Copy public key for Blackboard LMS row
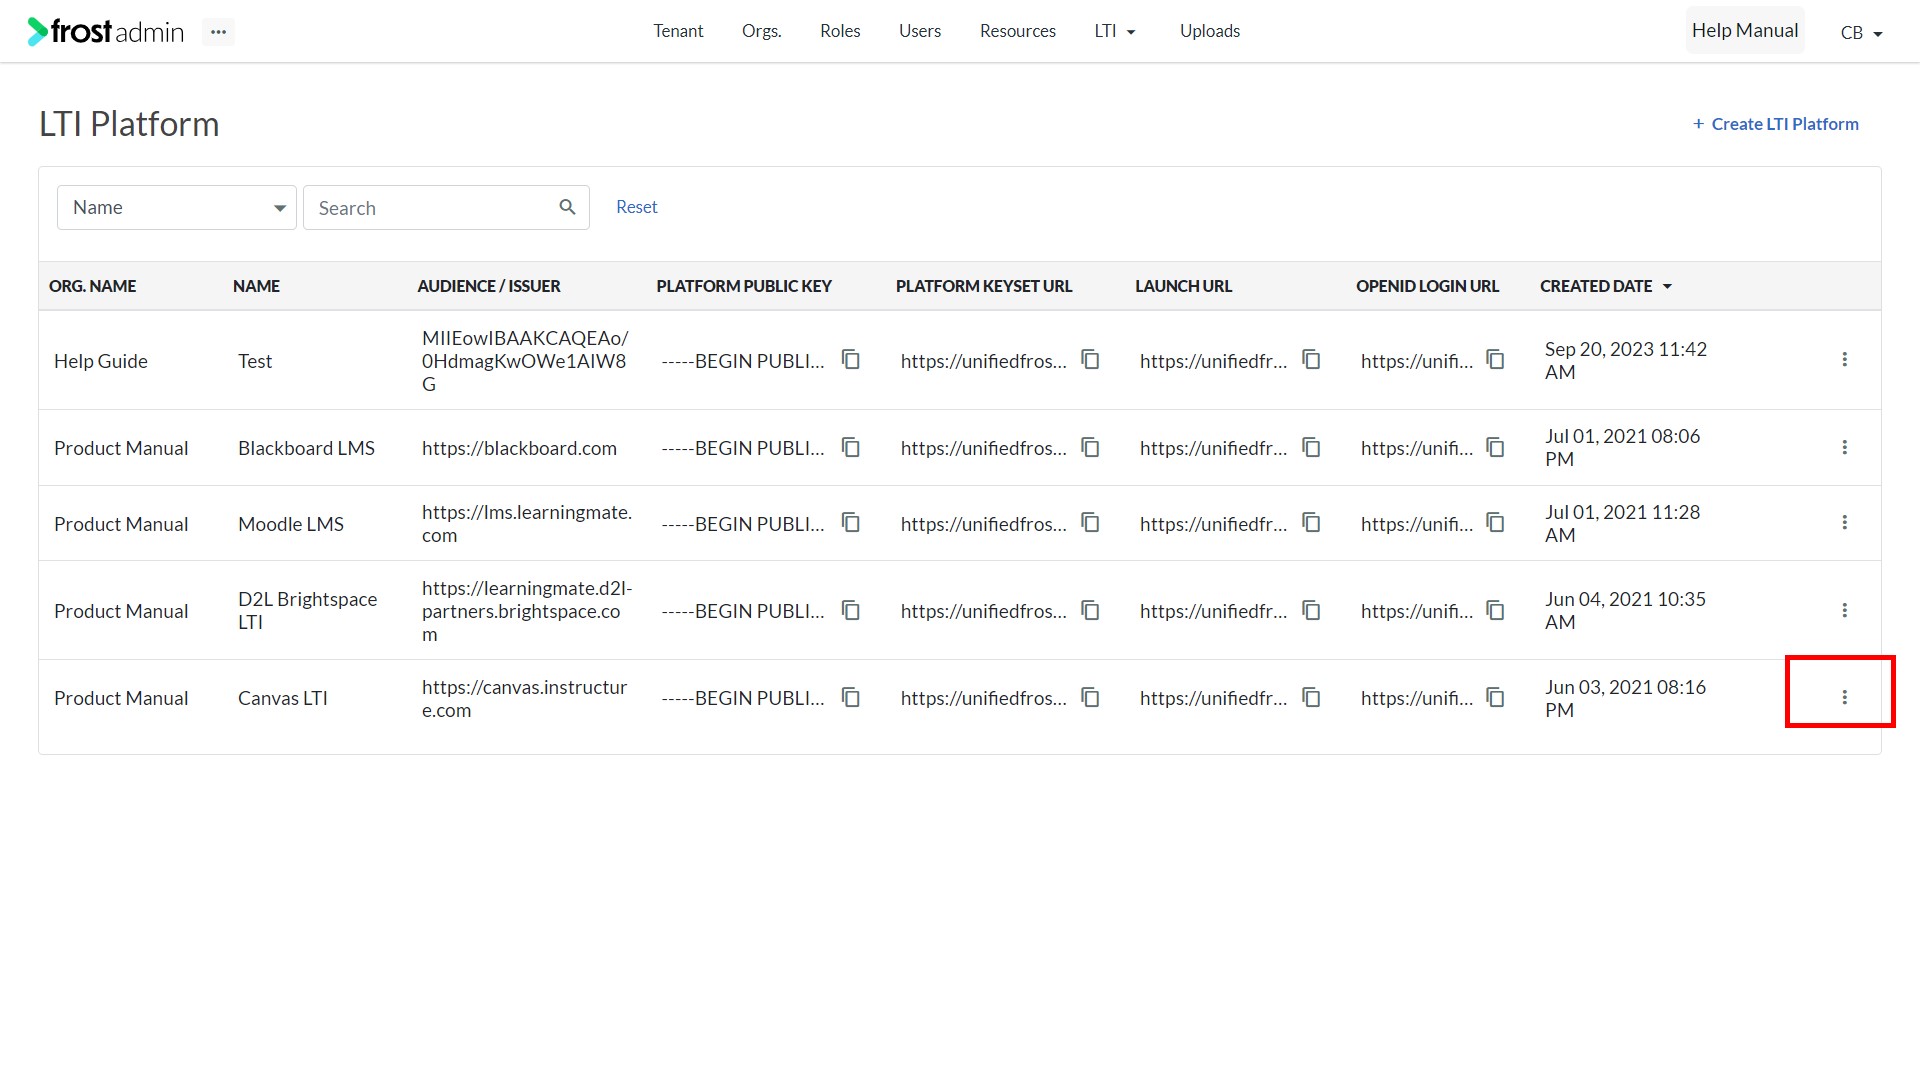 pos(851,448)
